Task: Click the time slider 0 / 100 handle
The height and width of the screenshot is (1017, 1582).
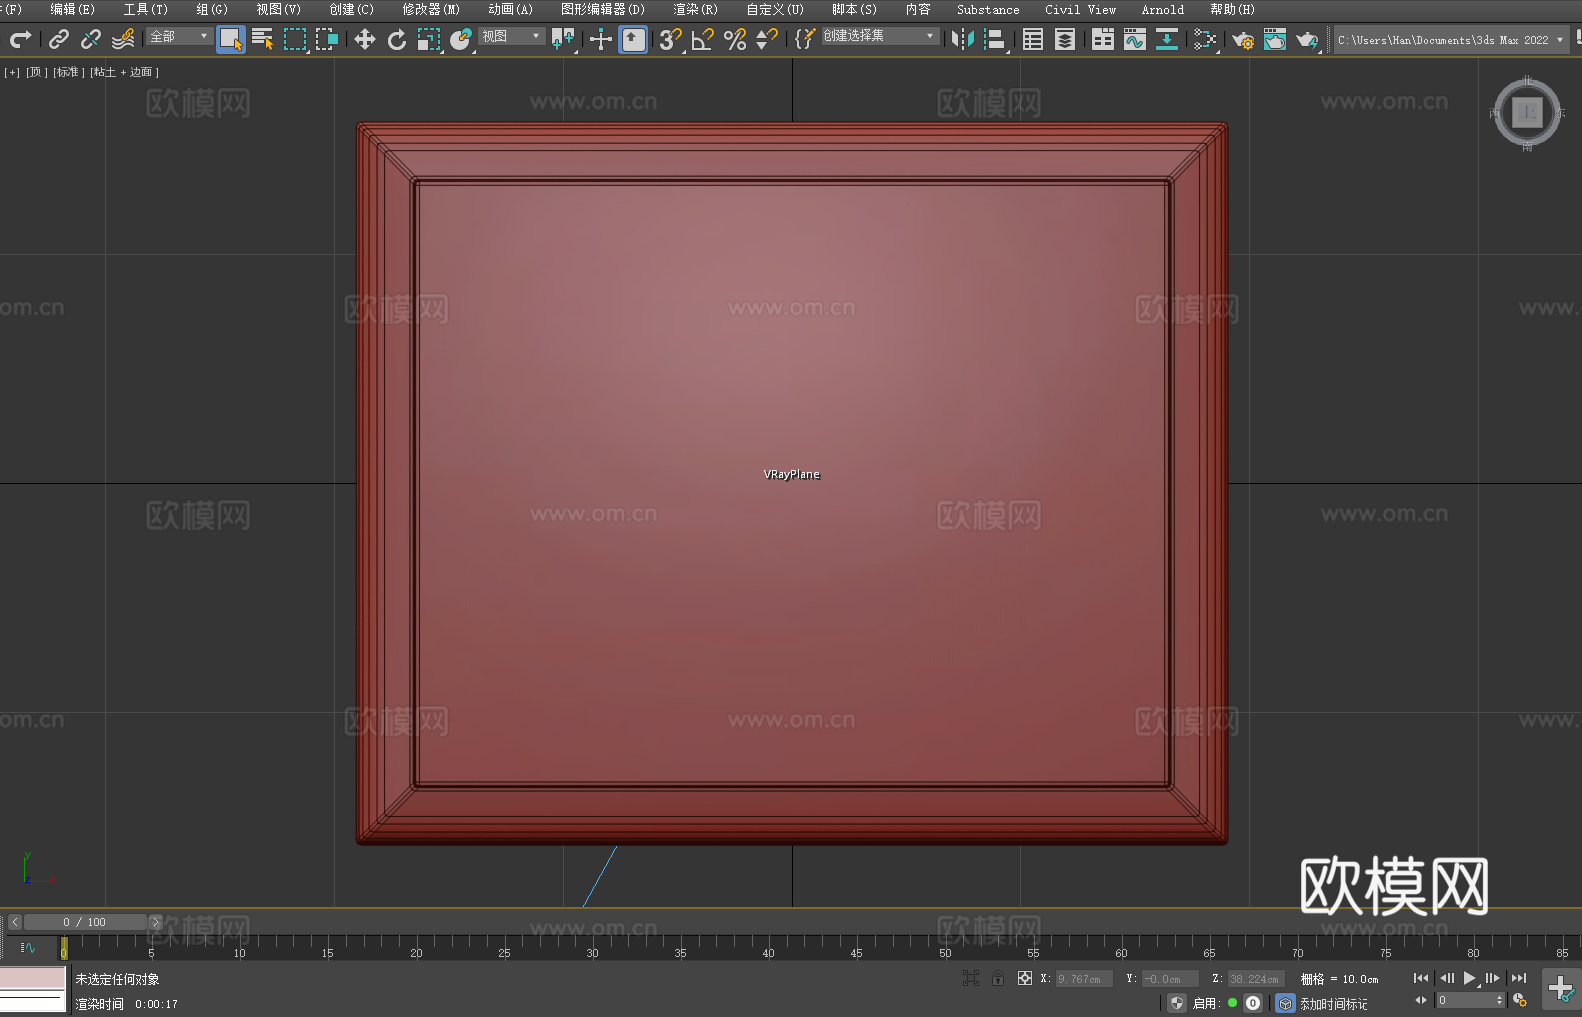Action: pyautogui.click(x=85, y=922)
